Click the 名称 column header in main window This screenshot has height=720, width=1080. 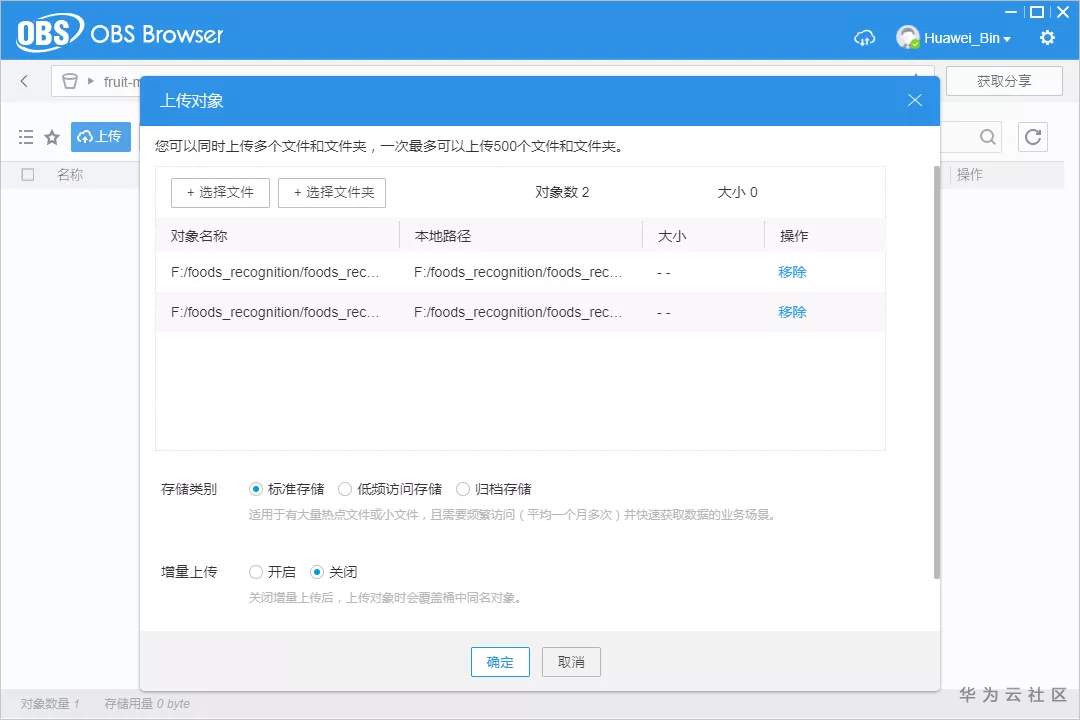tap(70, 174)
